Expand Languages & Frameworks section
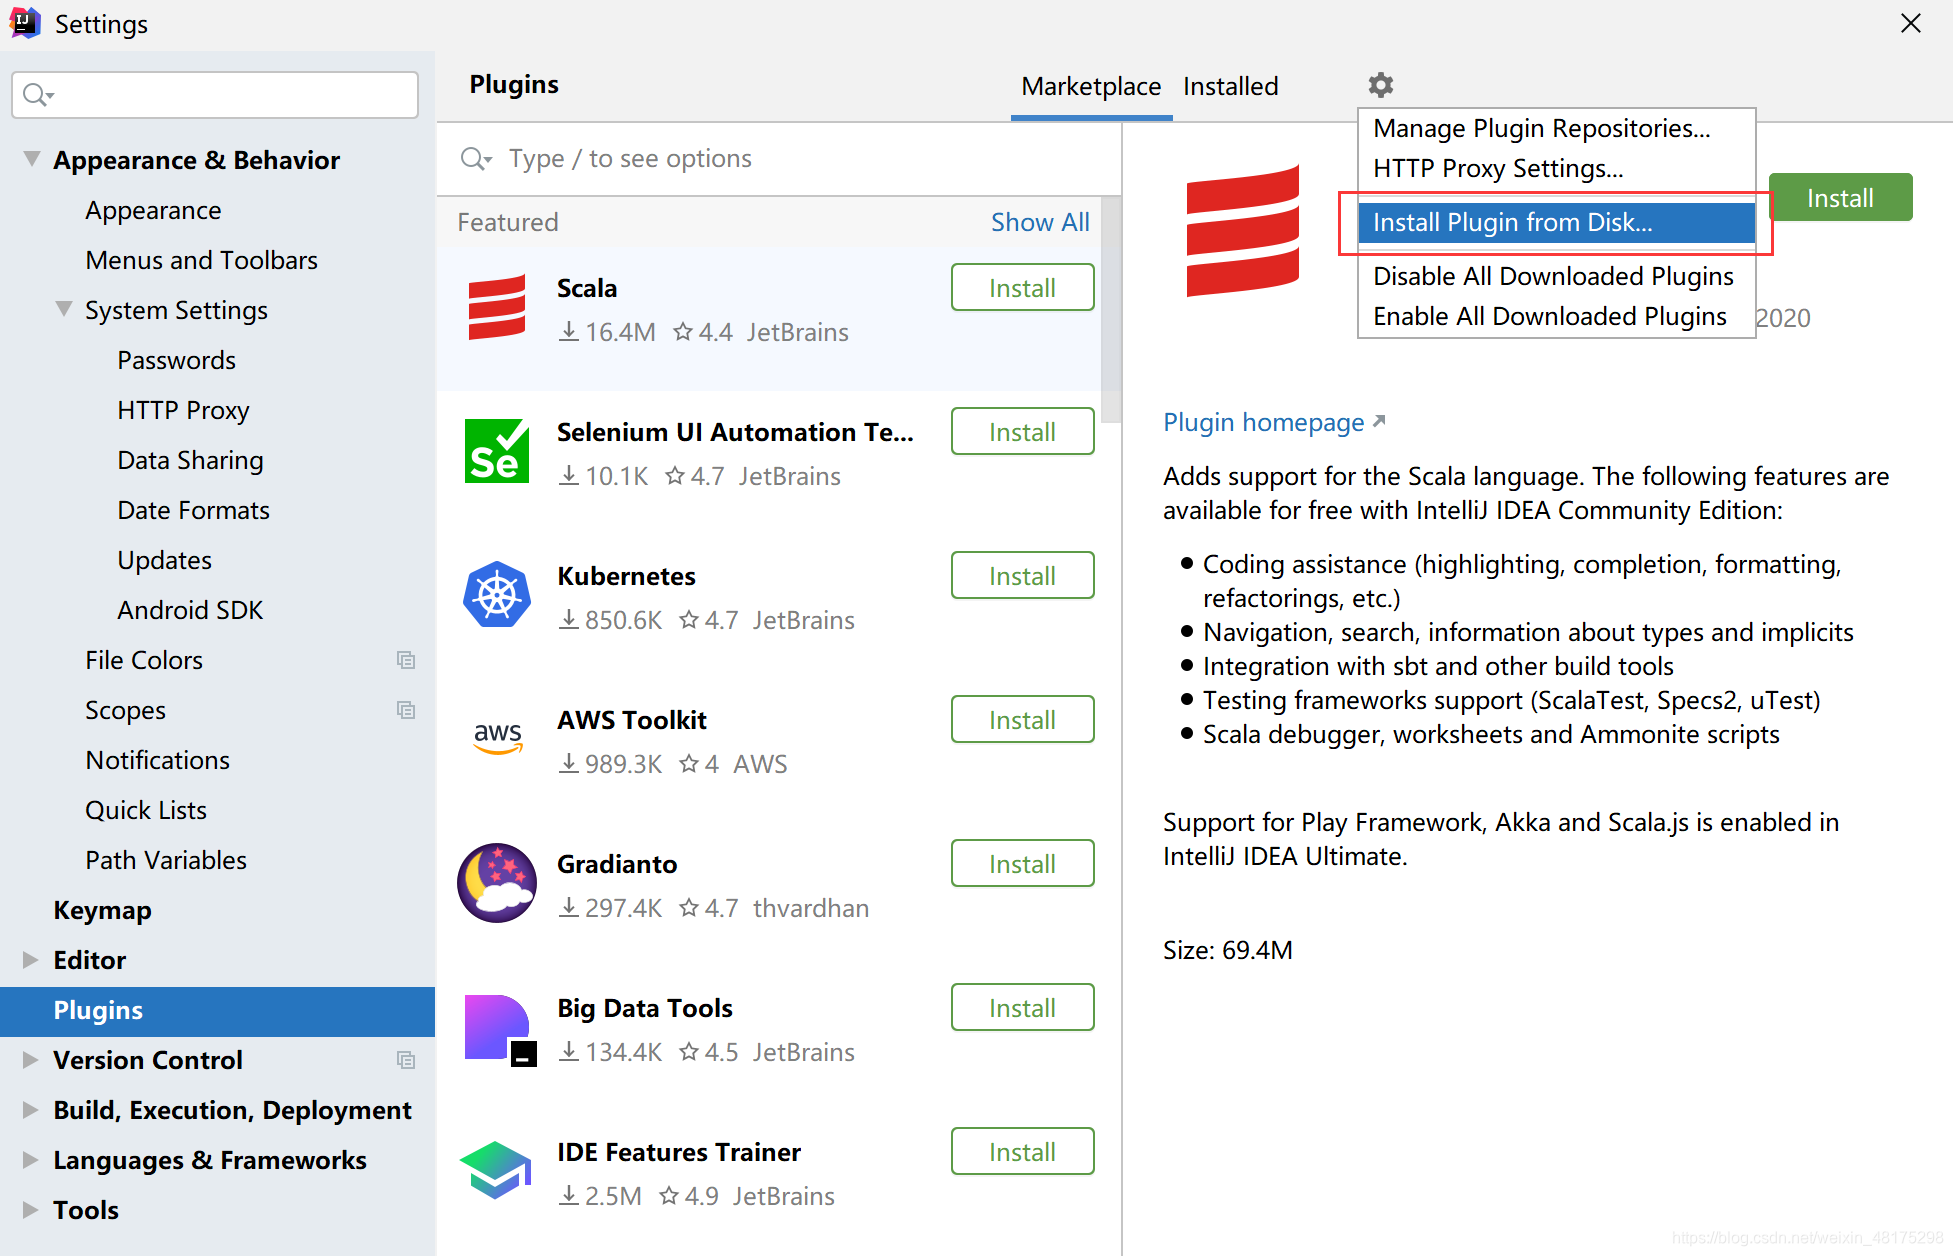The image size is (1953, 1256). (x=31, y=1160)
